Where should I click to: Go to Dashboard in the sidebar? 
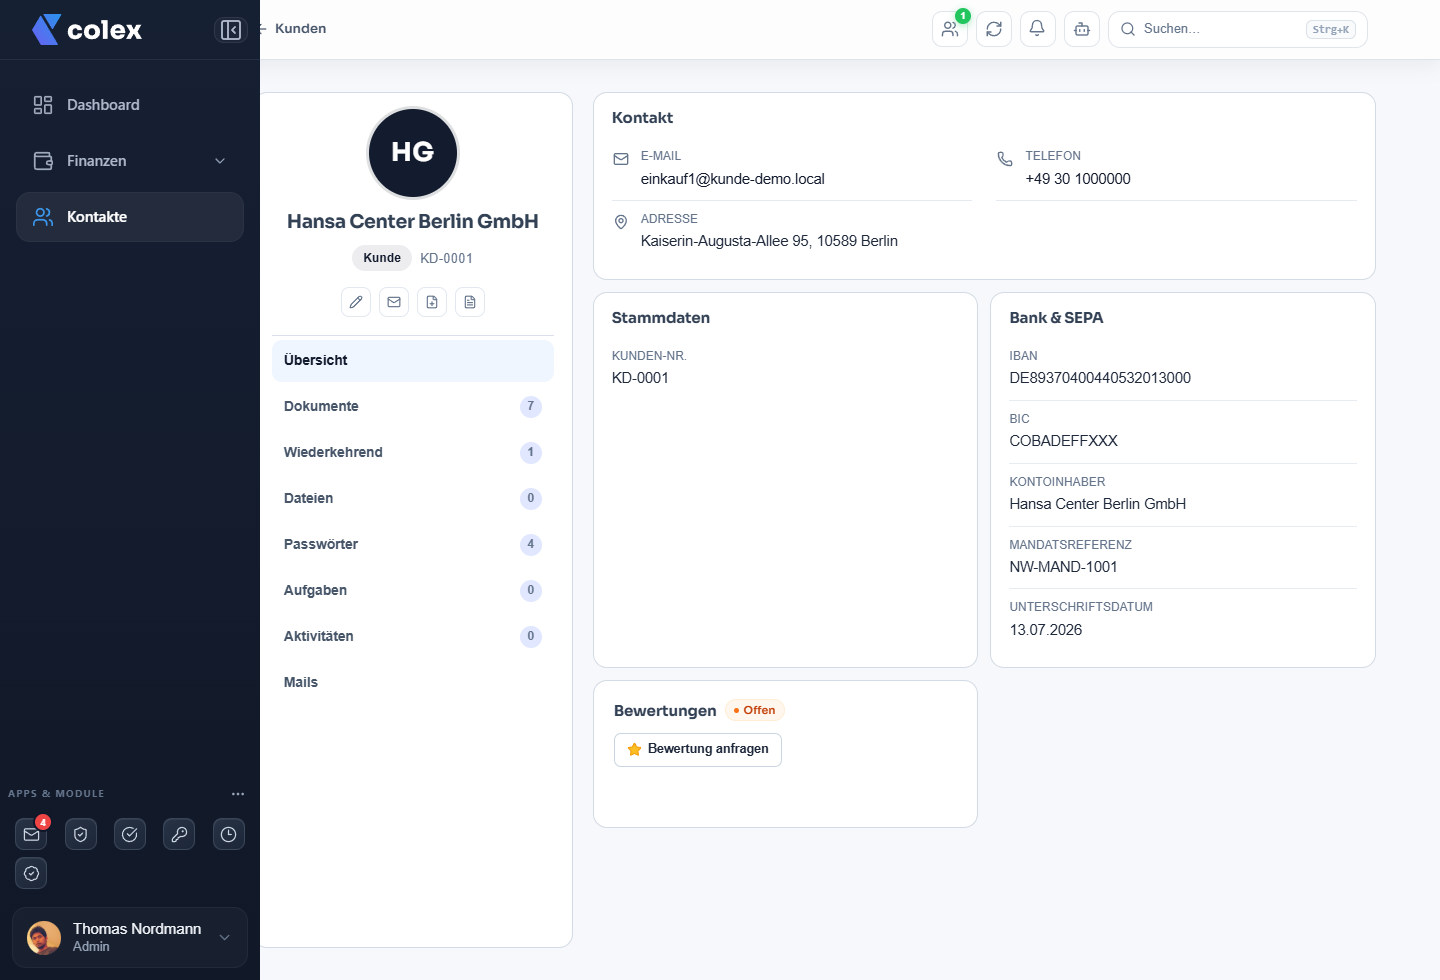(130, 105)
